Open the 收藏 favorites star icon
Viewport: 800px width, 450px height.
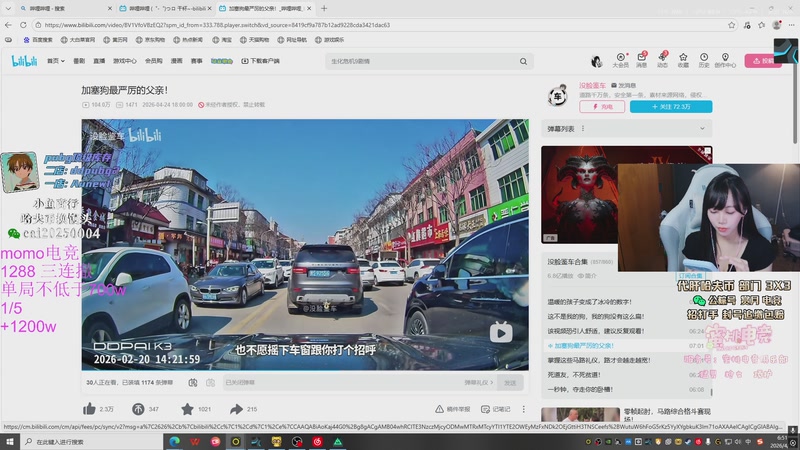click(683, 60)
